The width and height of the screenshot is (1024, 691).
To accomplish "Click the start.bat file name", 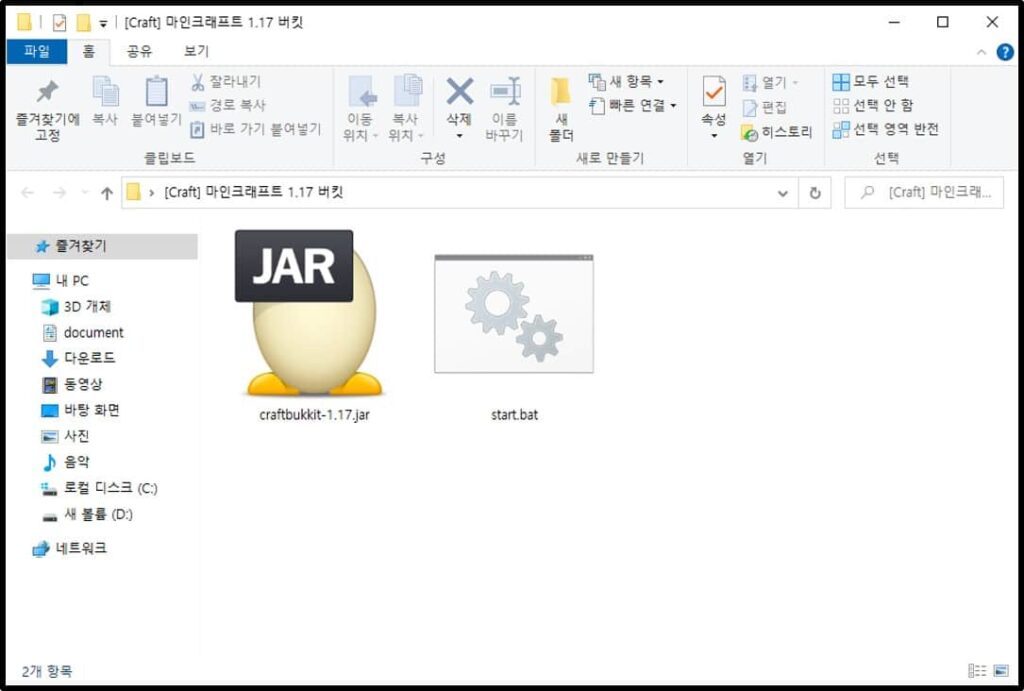I will coord(515,415).
